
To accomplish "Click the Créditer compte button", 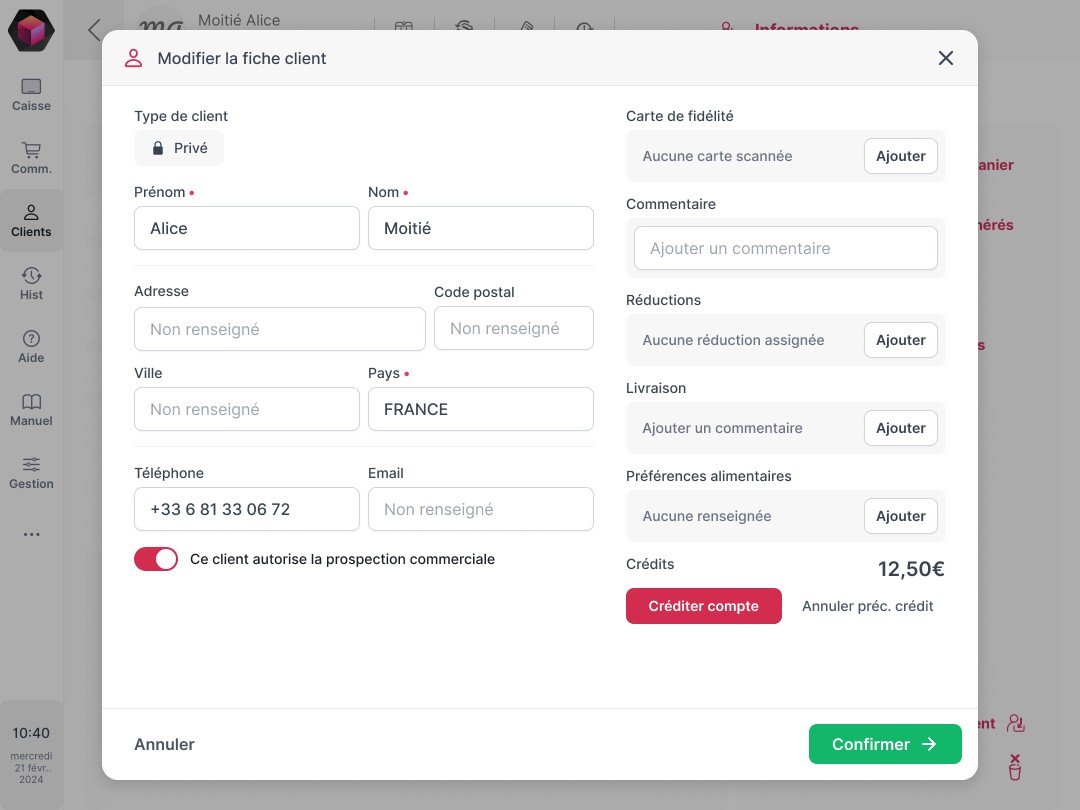I will coord(704,606).
